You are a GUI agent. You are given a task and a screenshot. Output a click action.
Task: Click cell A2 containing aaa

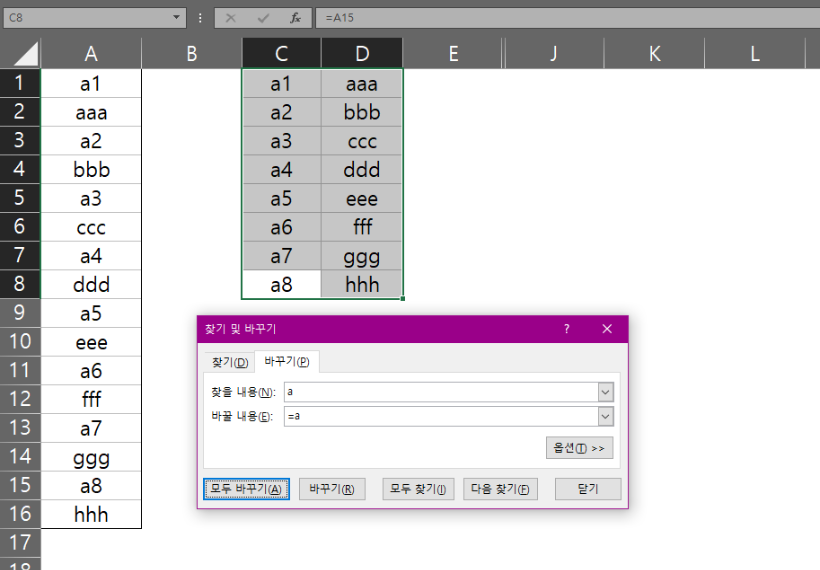click(91, 112)
